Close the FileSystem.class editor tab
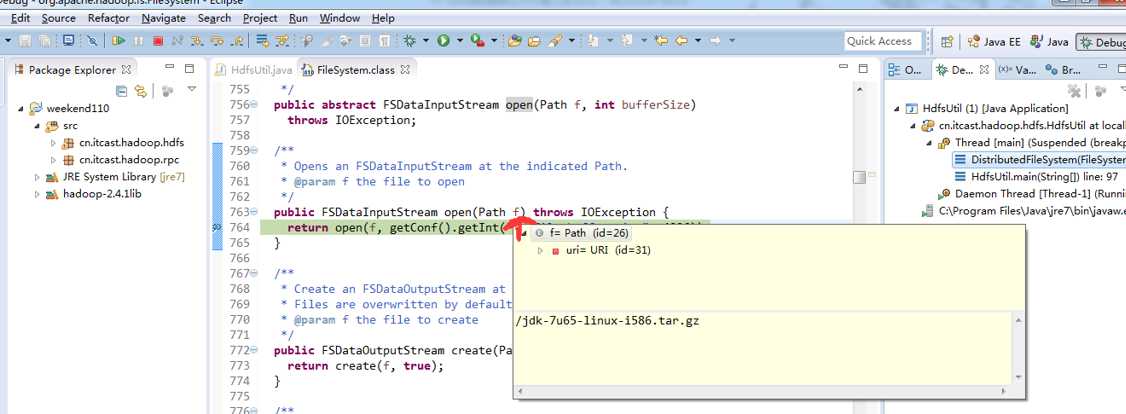The width and height of the screenshot is (1126, 414). click(x=405, y=70)
